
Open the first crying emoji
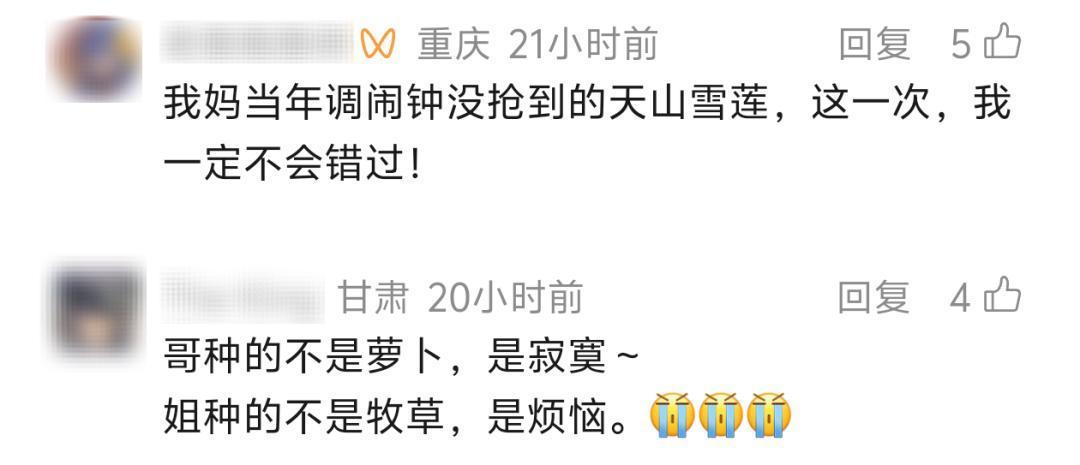[x=672, y=415]
